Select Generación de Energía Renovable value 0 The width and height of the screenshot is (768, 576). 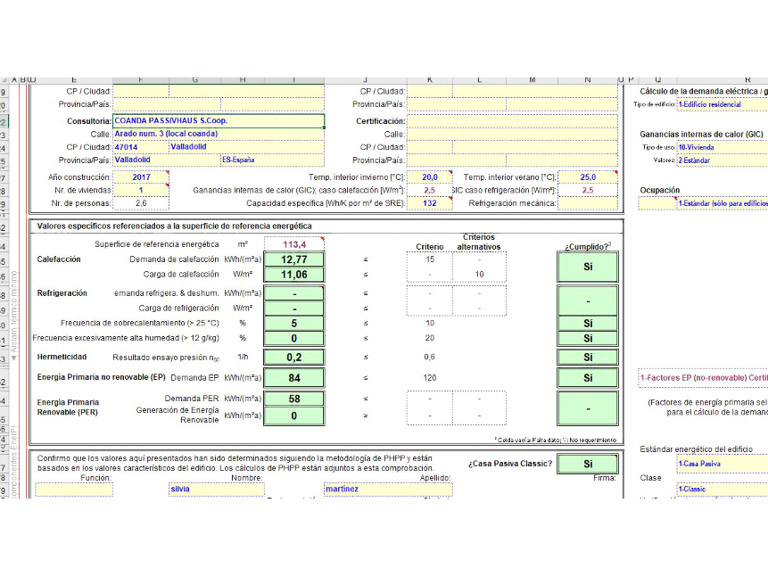point(294,416)
